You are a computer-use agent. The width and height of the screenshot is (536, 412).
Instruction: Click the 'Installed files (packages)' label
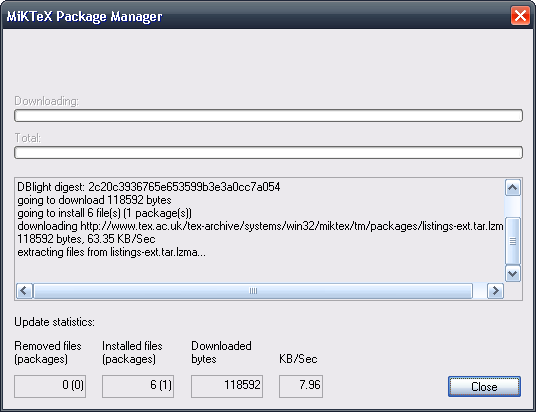click(132, 353)
